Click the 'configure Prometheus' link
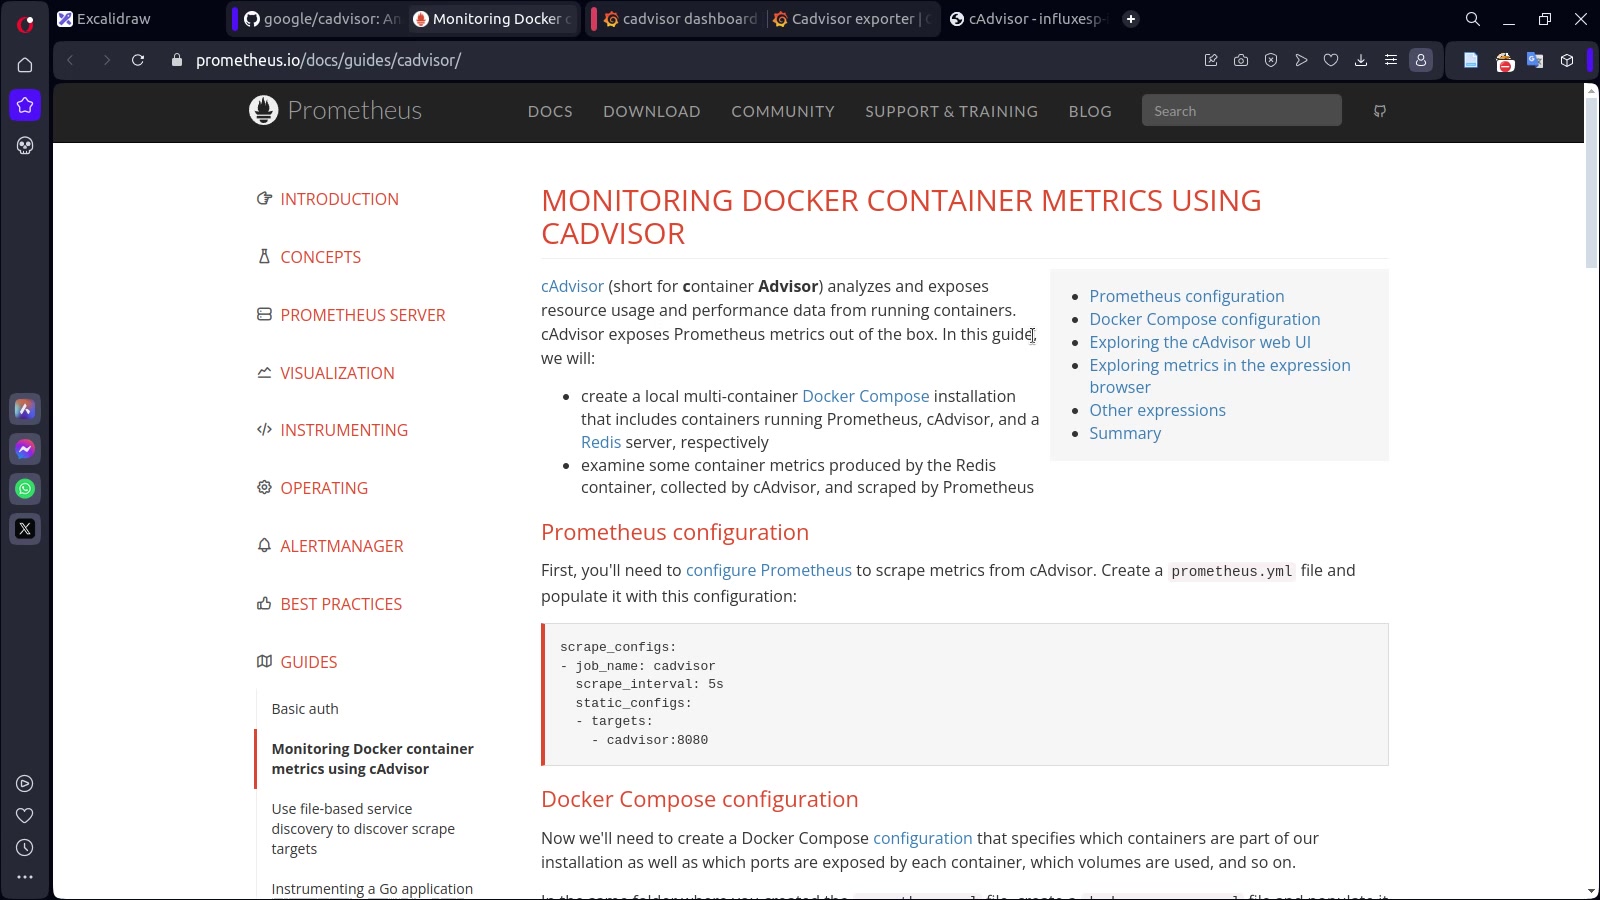 768,570
